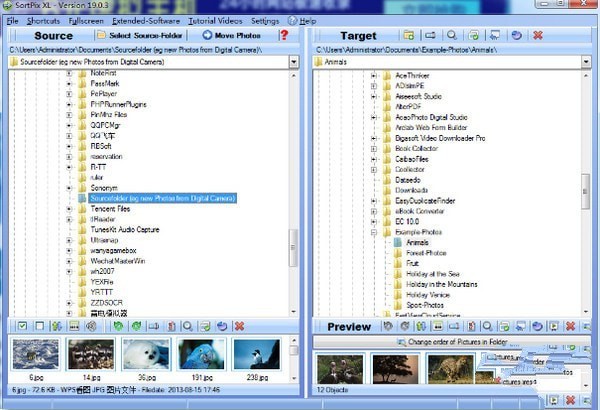Click the target tree vertical scrollbar thumb

point(585,191)
